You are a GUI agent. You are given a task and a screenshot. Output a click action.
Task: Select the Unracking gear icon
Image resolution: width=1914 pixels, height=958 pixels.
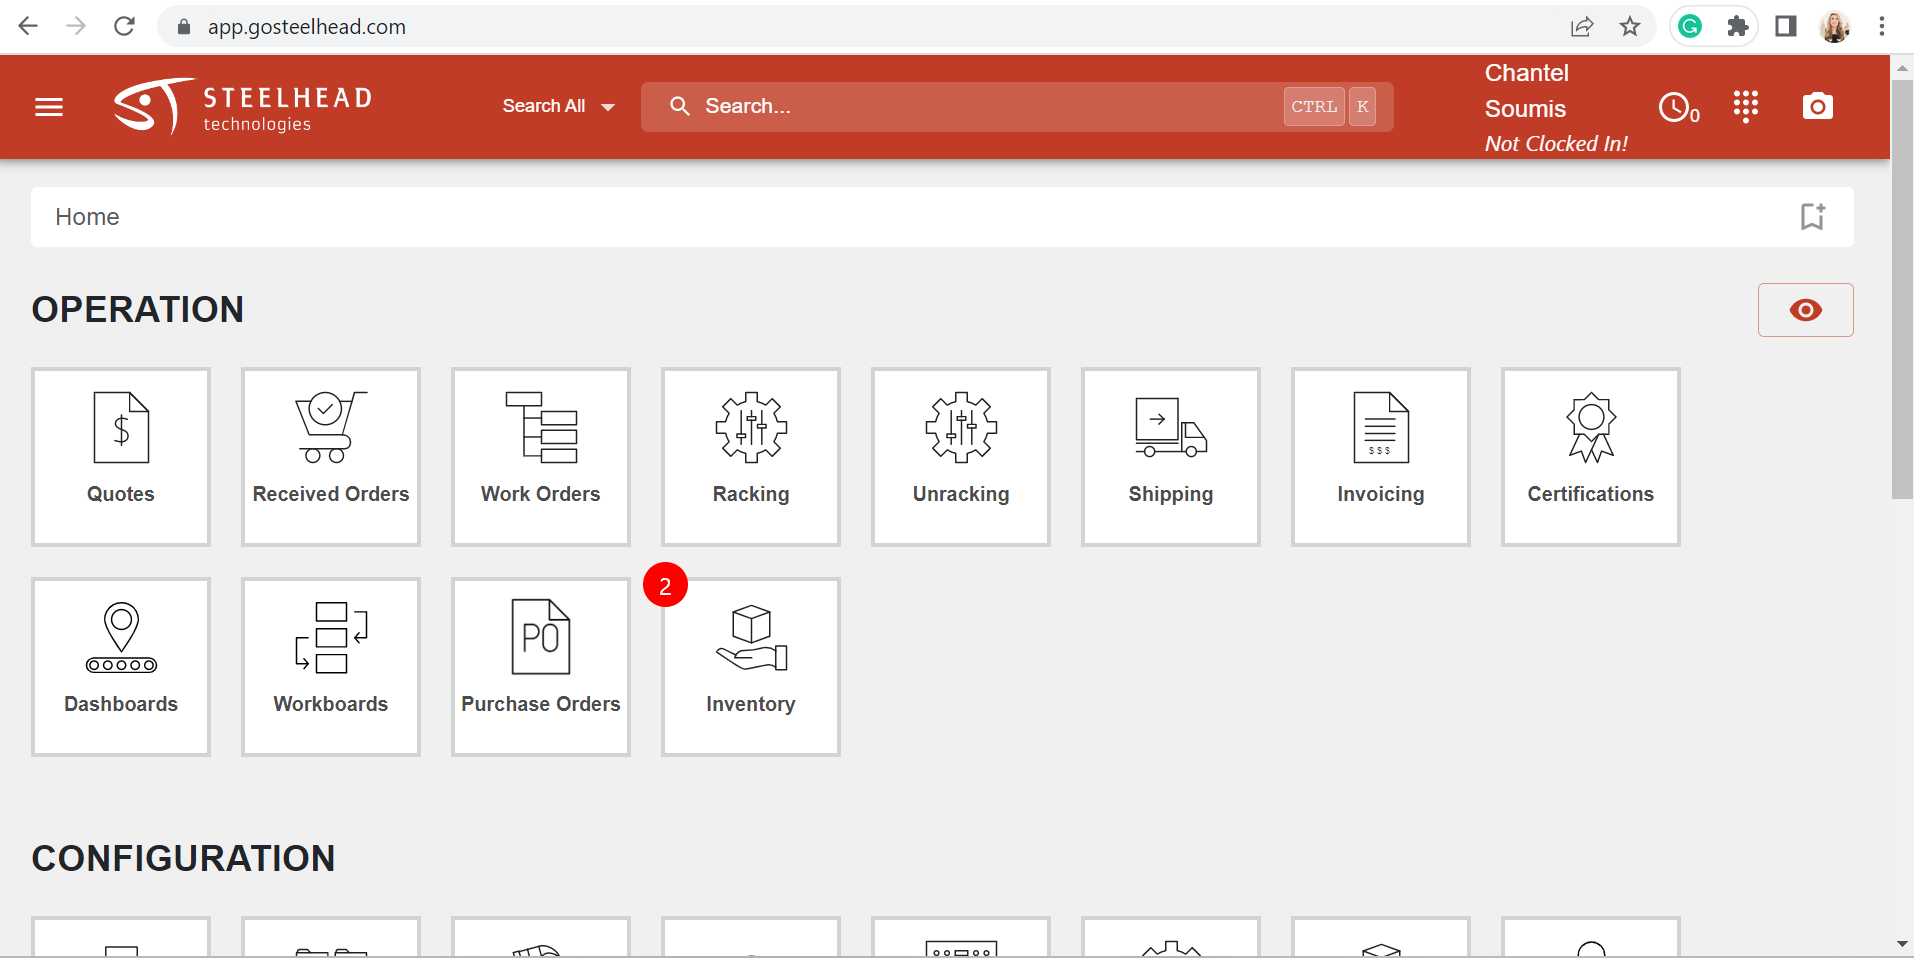[x=960, y=428]
